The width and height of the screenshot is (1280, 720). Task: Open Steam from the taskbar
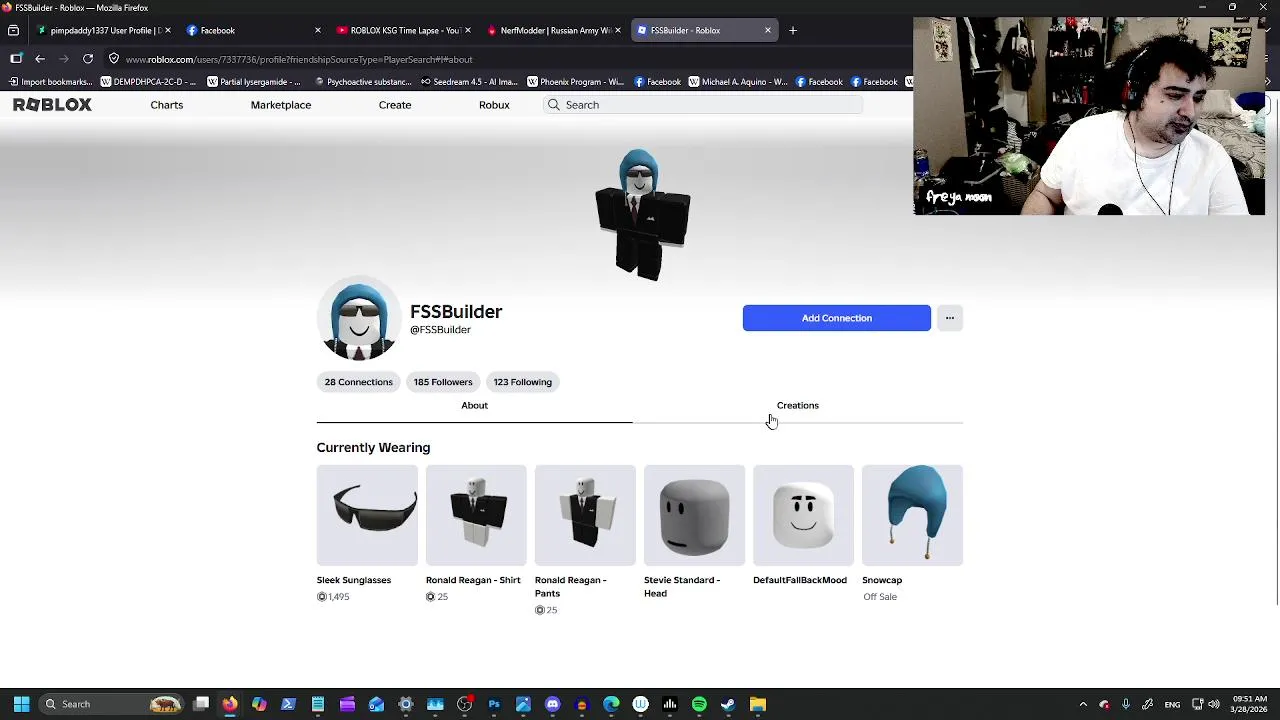pyautogui.click(x=728, y=704)
